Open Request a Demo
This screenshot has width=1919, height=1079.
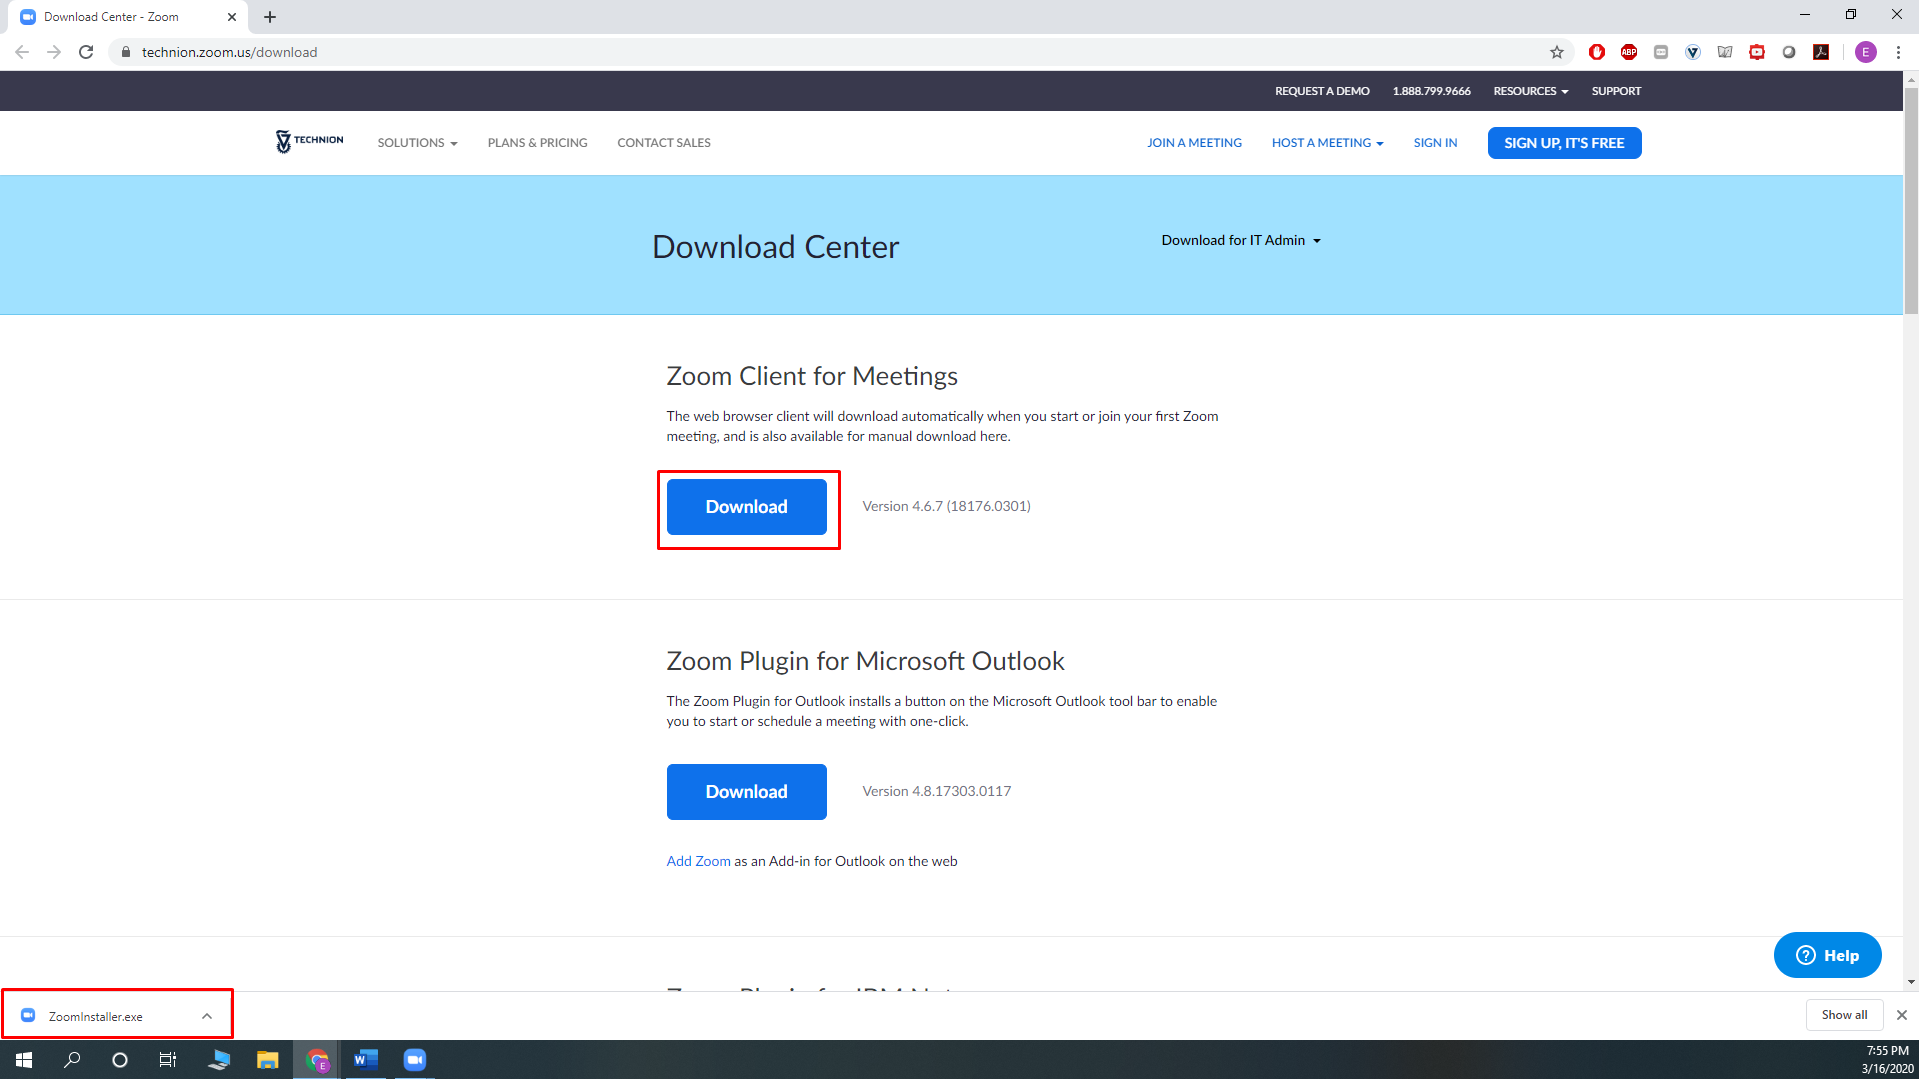[1322, 91]
